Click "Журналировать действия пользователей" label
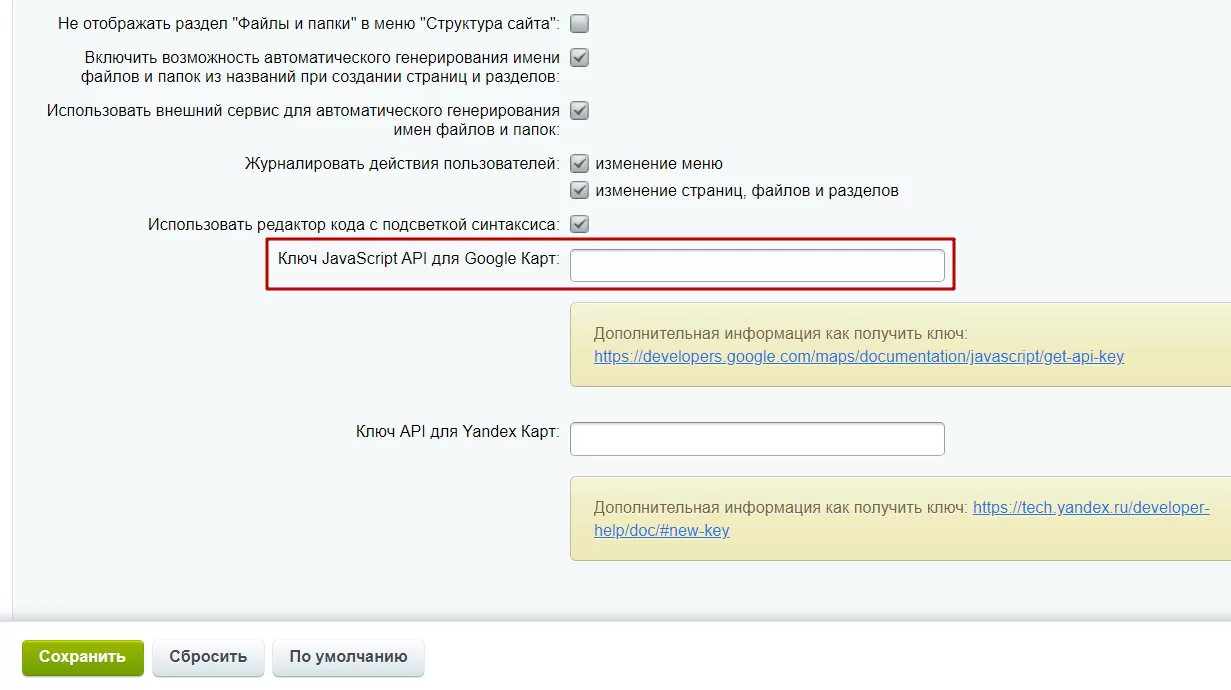1231x690 pixels. click(402, 163)
